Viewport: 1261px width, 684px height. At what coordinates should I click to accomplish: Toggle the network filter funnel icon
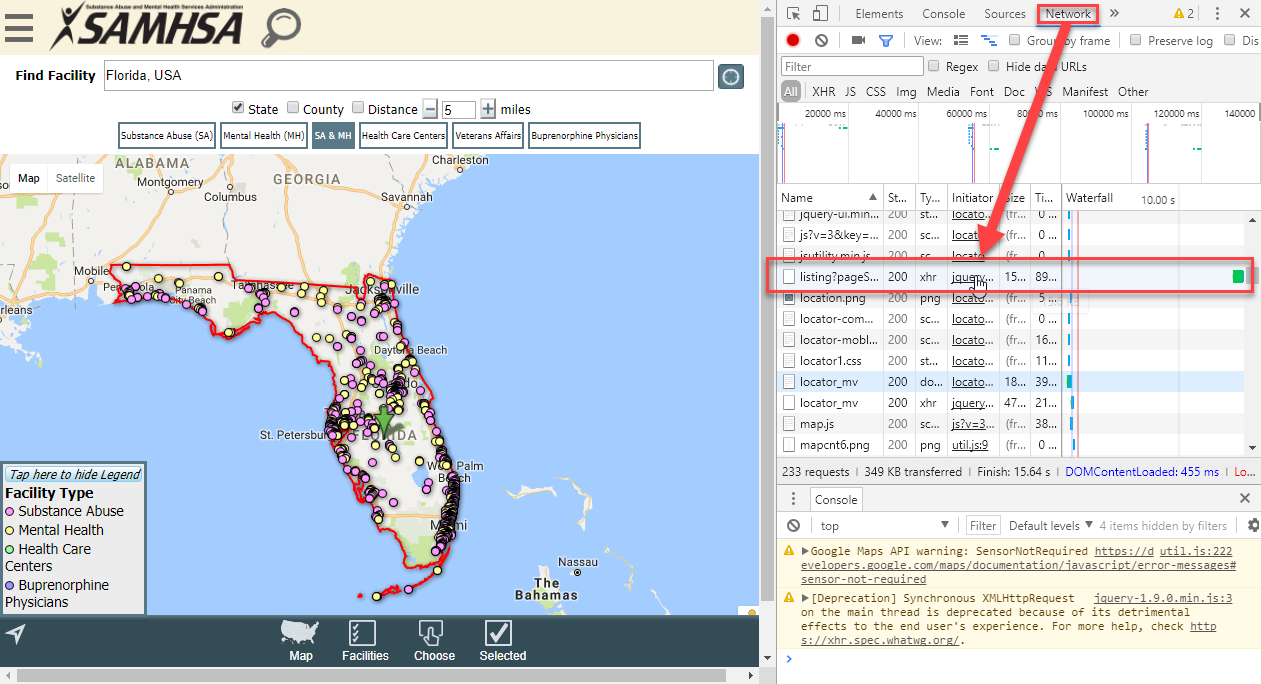(x=885, y=40)
